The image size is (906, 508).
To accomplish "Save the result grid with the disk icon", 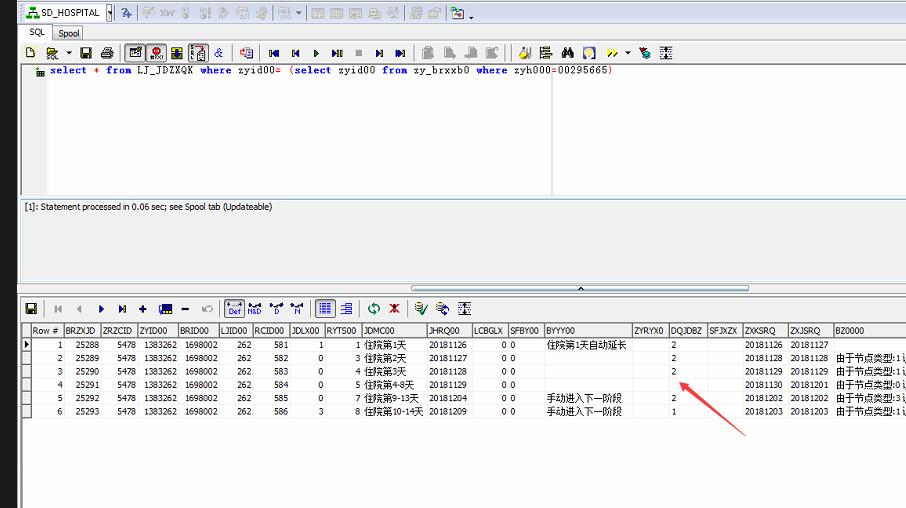I will 31,309.
